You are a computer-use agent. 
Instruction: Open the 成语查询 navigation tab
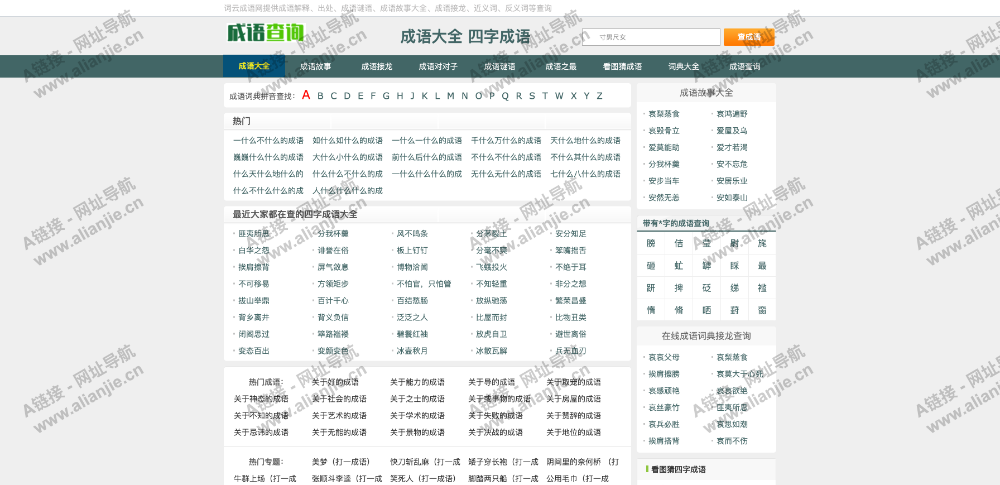coord(744,66)
